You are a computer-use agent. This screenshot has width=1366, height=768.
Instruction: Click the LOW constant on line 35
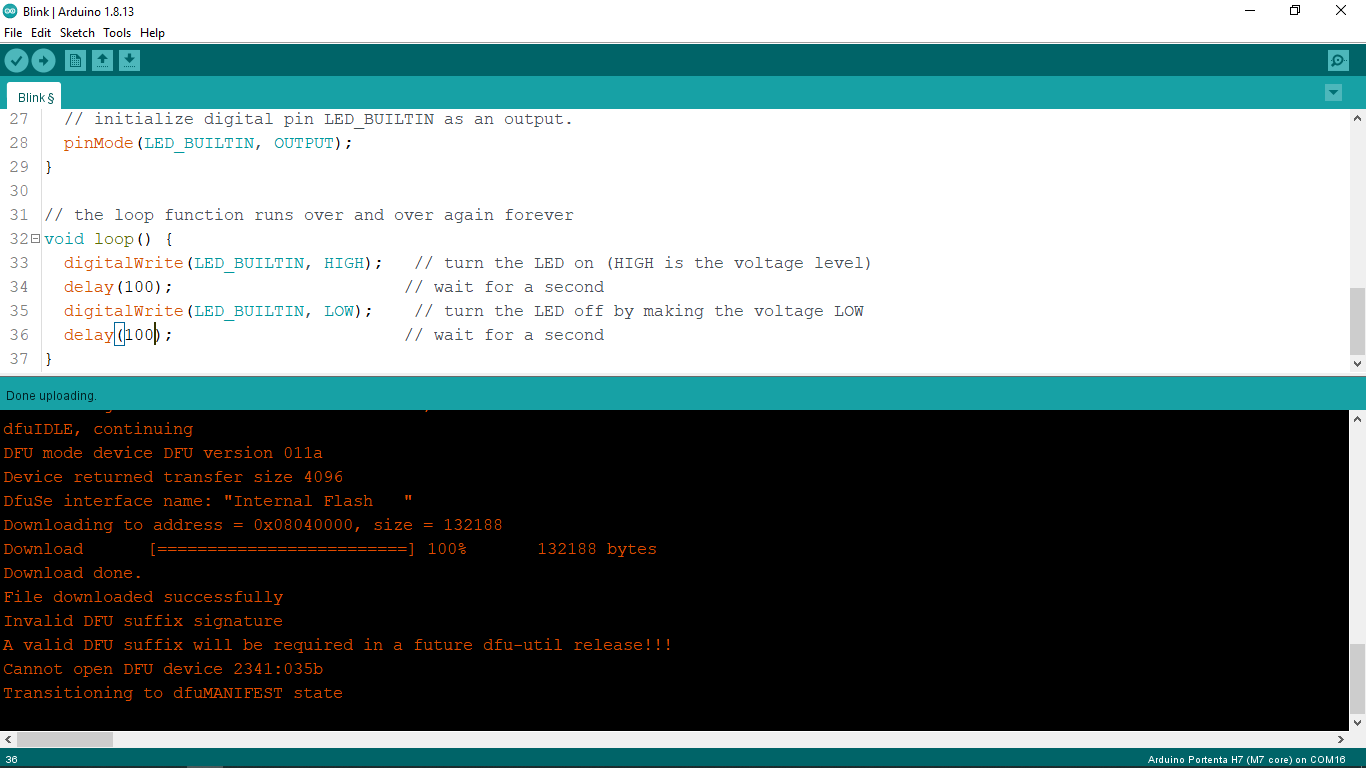click(339, 311)
